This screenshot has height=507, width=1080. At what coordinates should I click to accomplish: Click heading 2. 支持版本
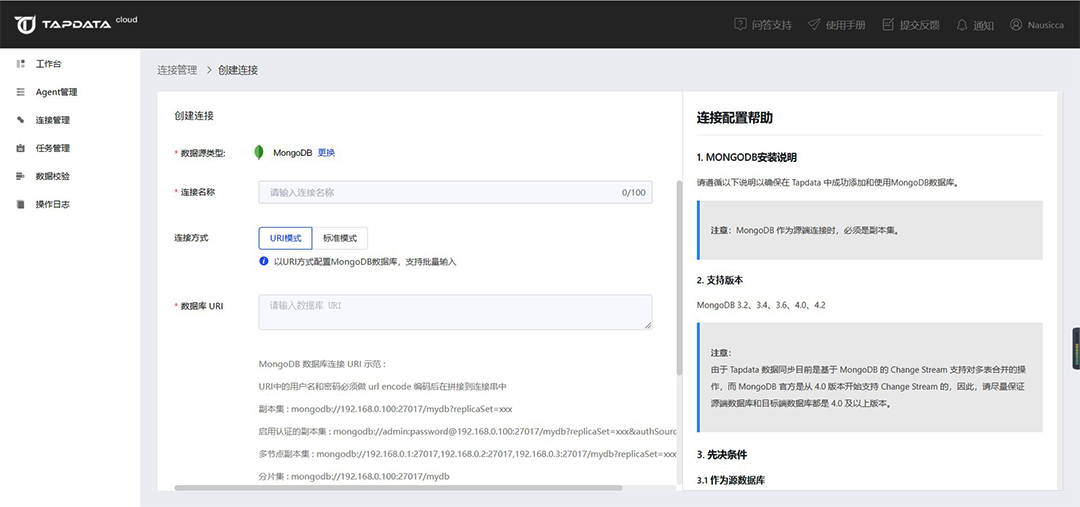coord(720,280)
